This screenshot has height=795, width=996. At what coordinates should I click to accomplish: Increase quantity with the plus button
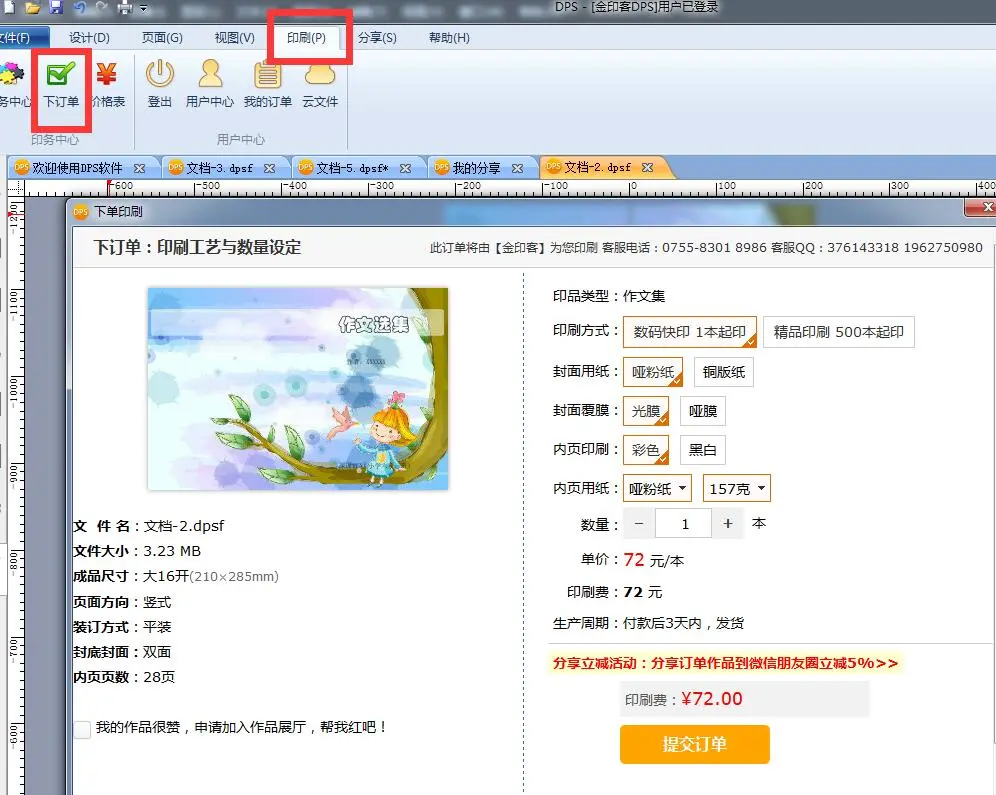click(728, 523)
